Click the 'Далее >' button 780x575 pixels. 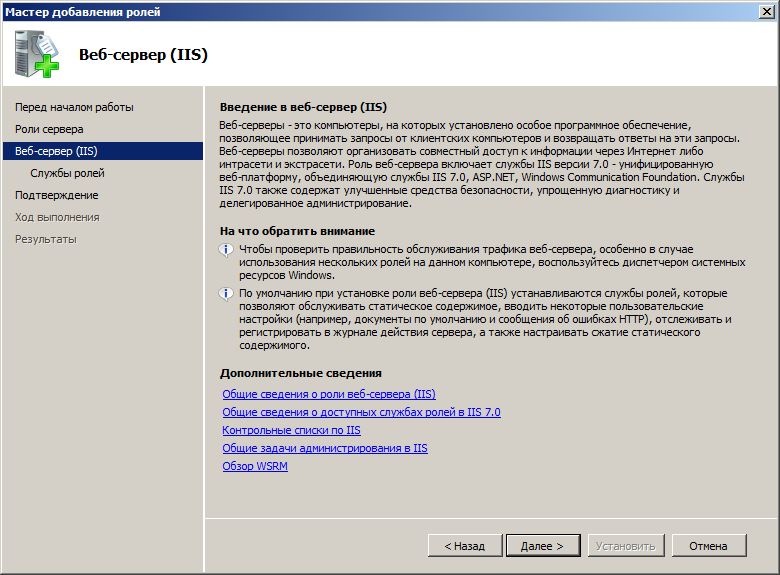543,546
